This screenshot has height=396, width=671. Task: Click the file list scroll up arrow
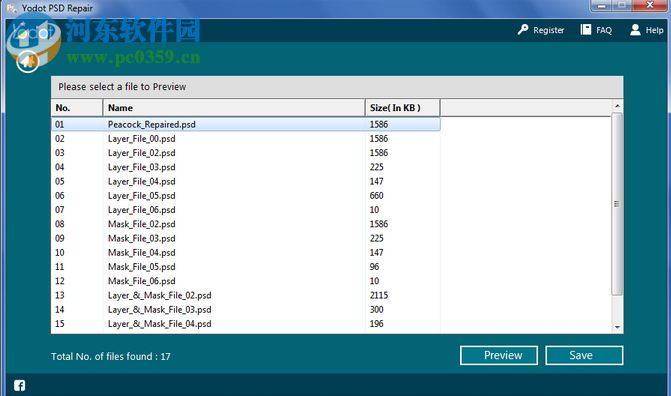(x=617, y=106)
